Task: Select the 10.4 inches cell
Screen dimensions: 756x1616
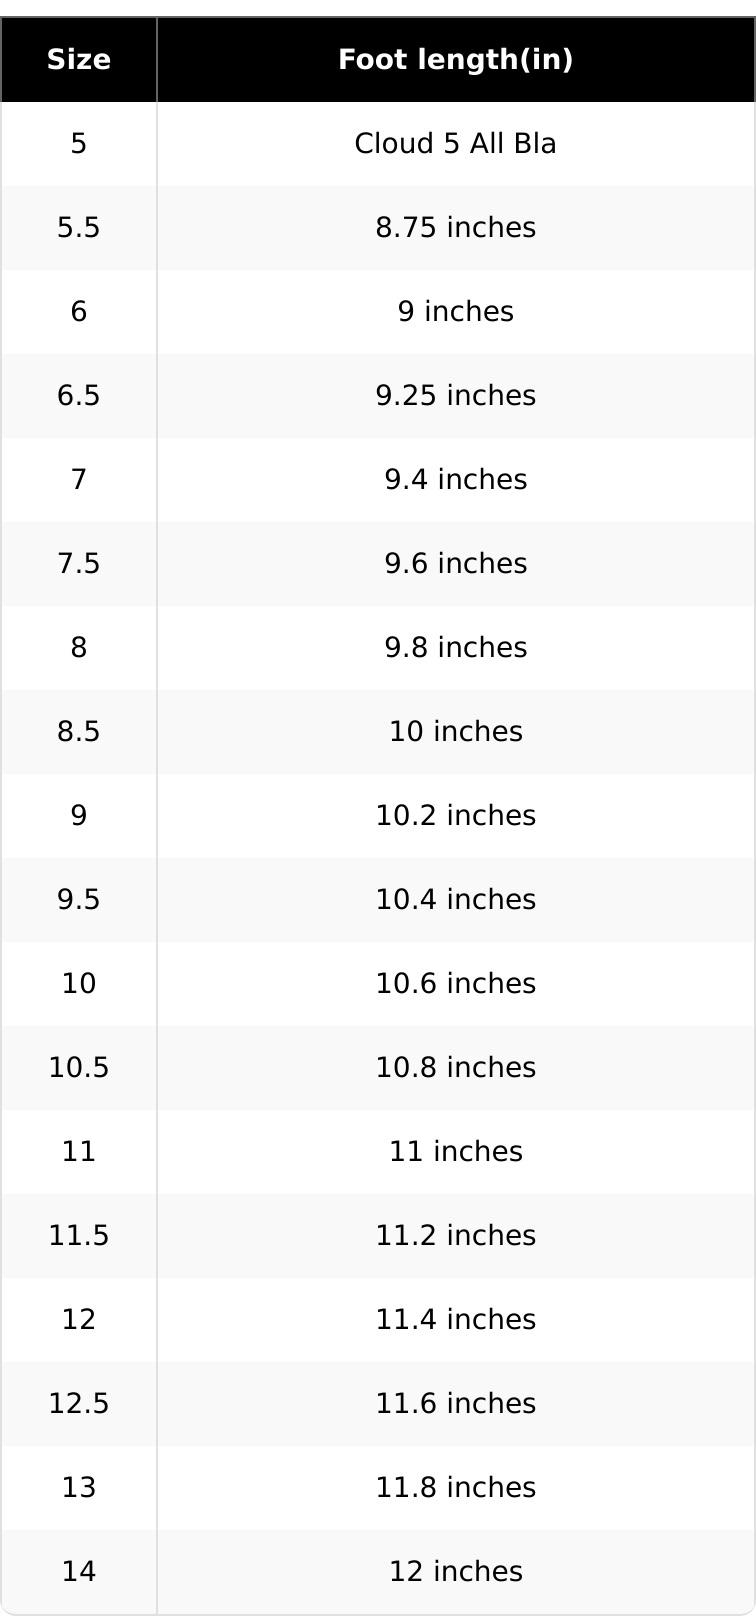Action: (x=455, y=900)
